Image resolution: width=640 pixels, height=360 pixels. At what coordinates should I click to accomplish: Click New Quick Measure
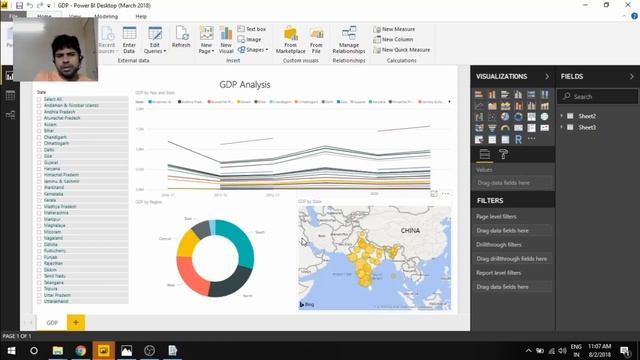point(402,49)
